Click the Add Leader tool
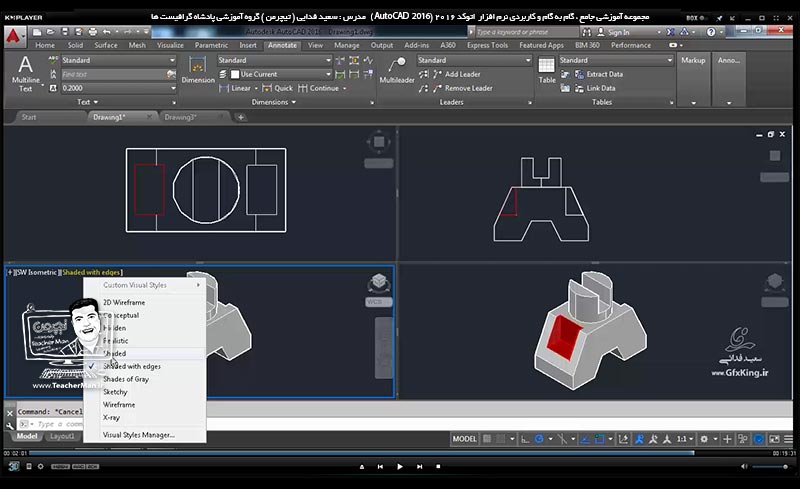Screen dimensions: 800x489 [456, 74]
